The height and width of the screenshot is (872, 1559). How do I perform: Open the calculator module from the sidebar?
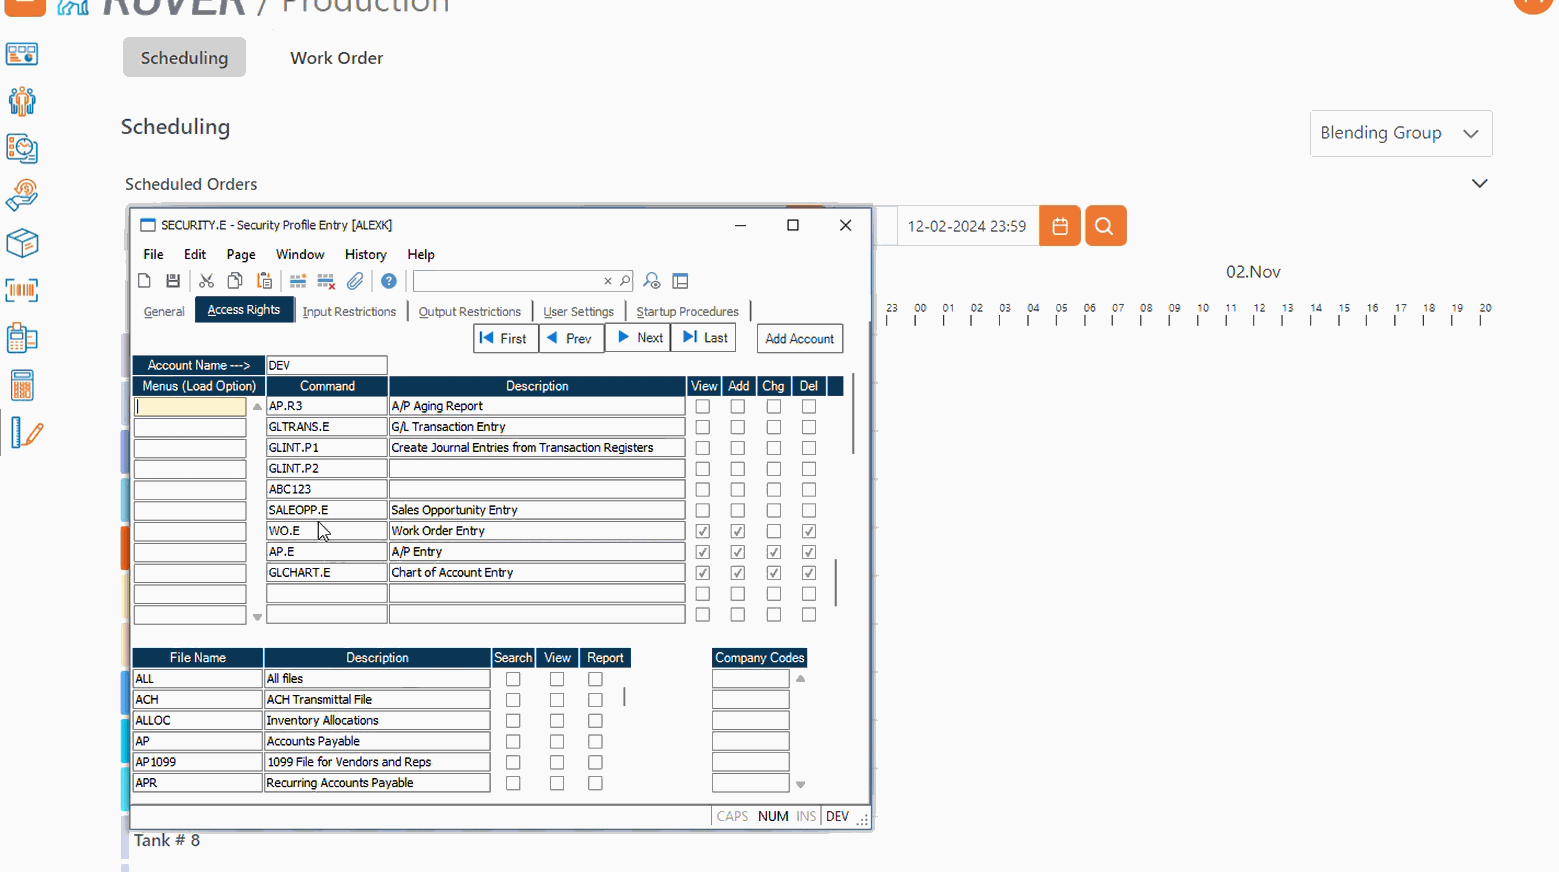coord(22,385)
